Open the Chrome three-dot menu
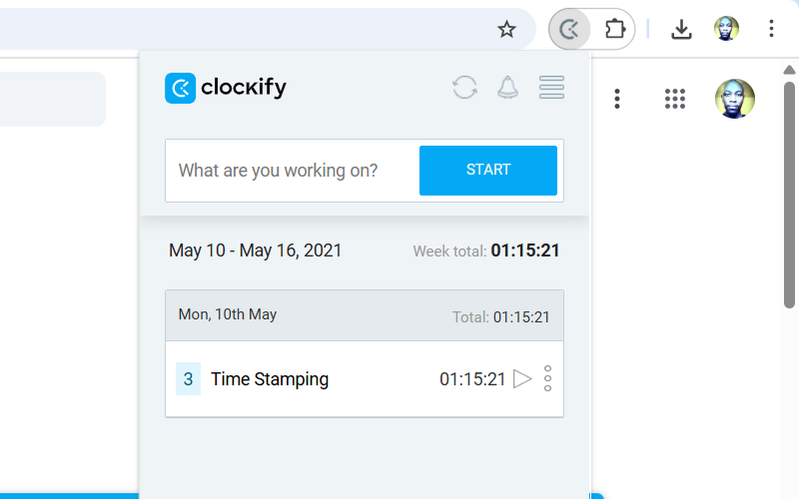The width and height of the screenshot is (799, 499). pyautogui.click(x=771, y=29)
